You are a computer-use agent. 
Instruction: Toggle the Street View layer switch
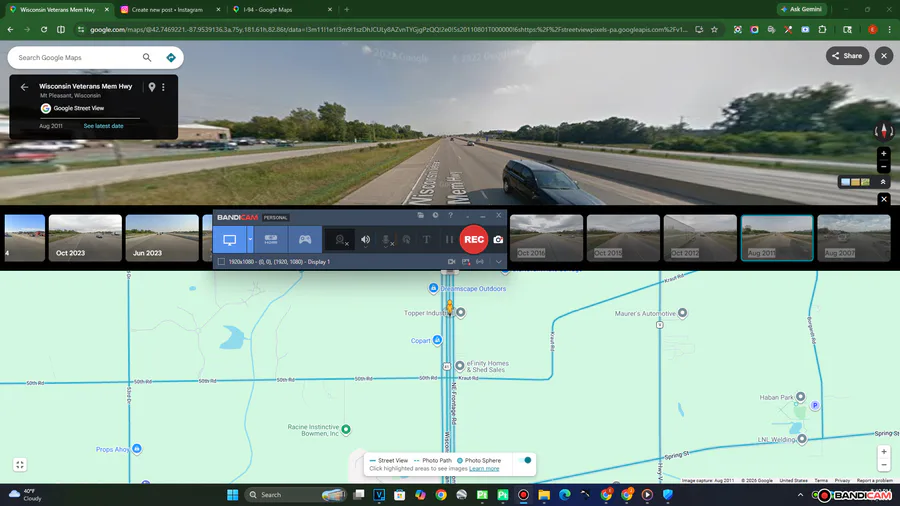524,460
